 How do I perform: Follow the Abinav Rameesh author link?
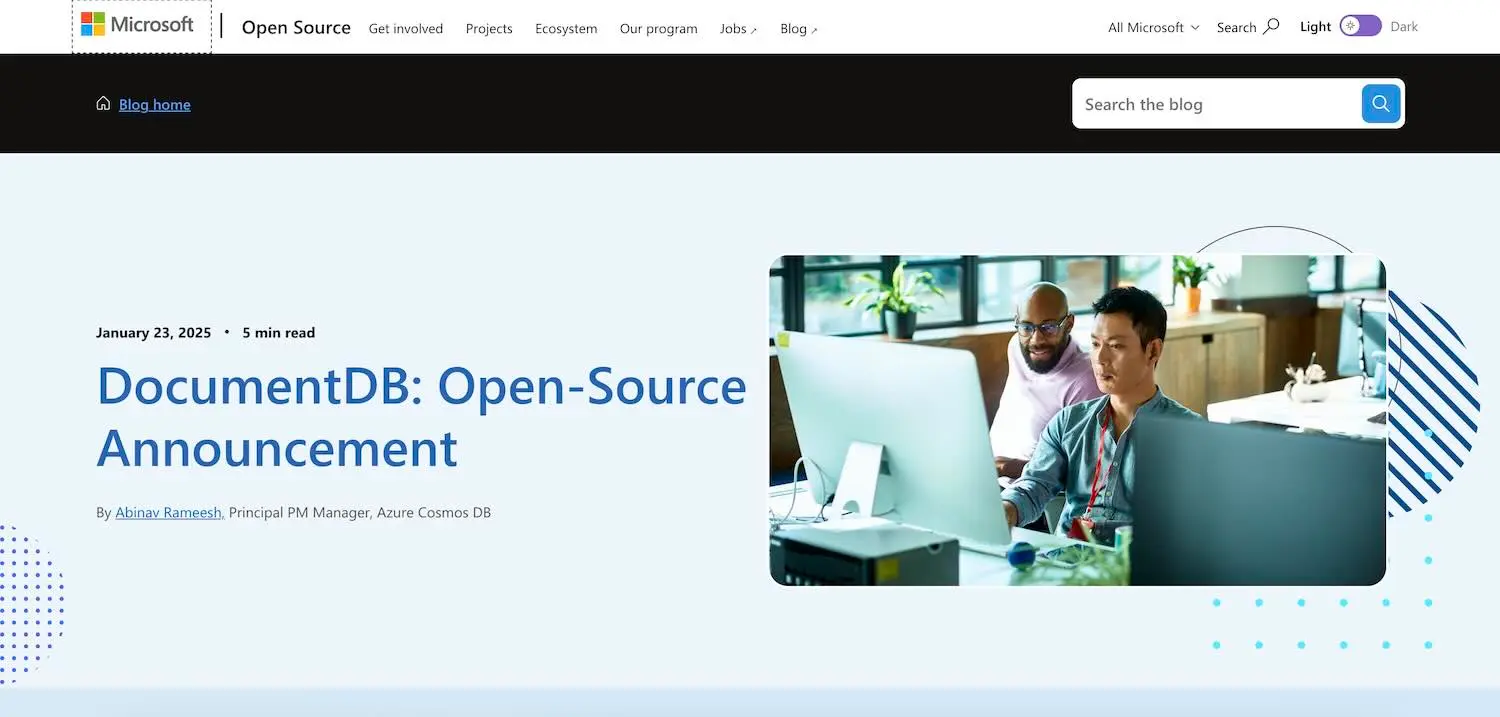168,512
